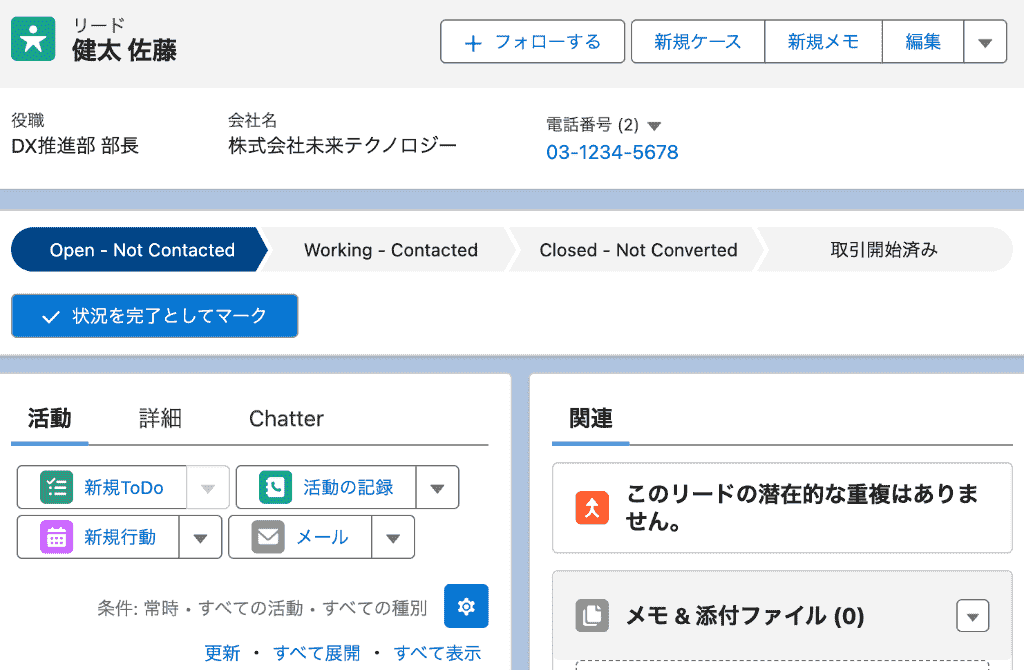Expand the 電話番号 (2) dropdown arrow
1024x670 pixels.
[x=655, y=126]
